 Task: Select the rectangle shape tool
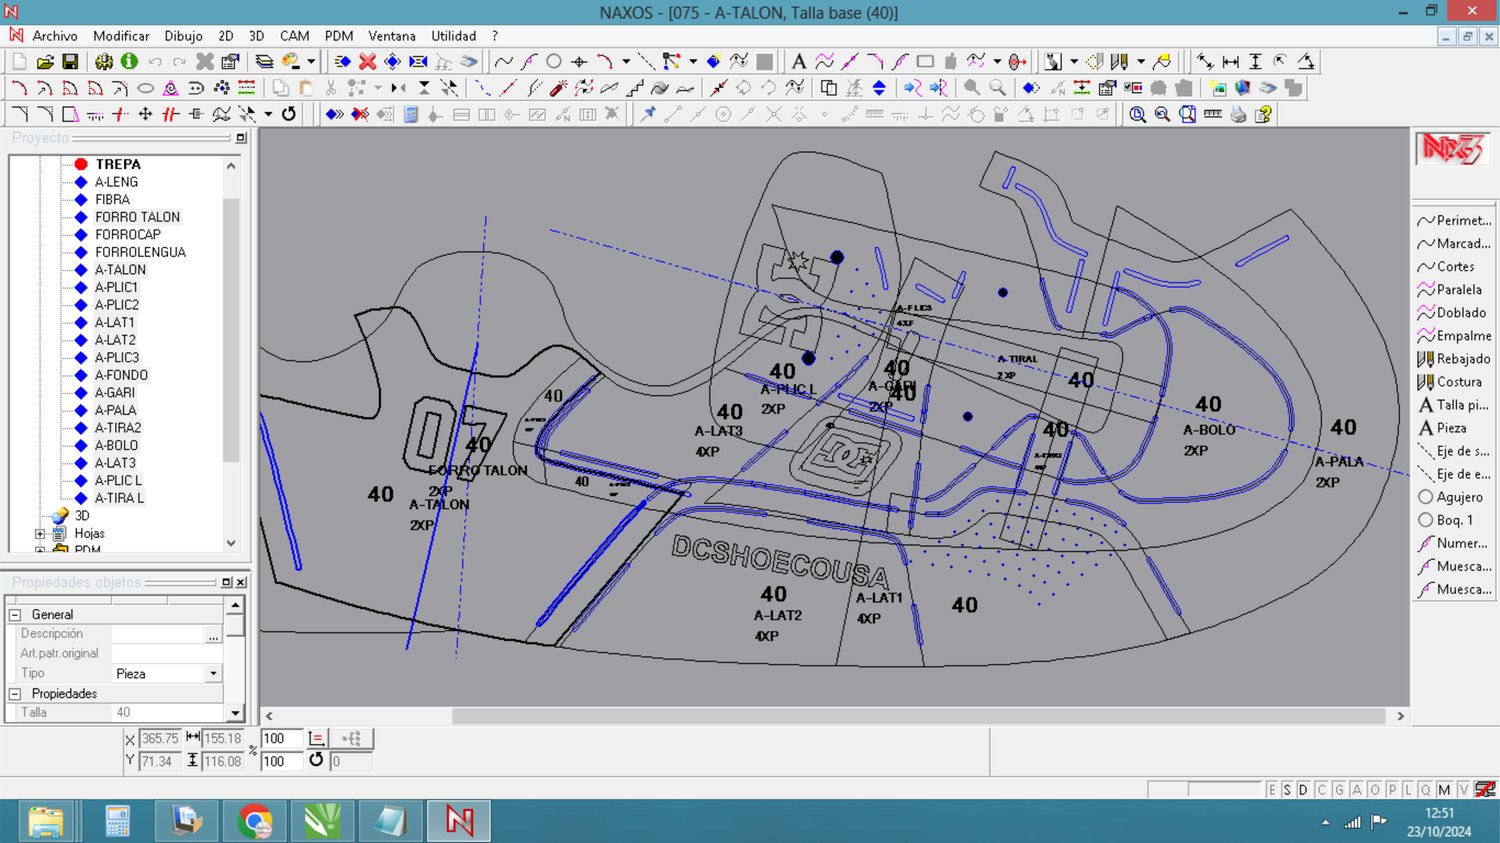tap(925, 62)
